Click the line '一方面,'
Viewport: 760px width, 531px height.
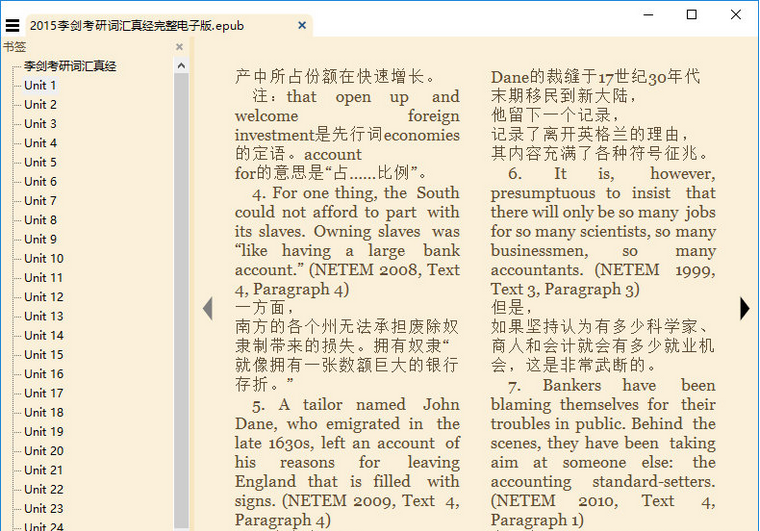265,308
